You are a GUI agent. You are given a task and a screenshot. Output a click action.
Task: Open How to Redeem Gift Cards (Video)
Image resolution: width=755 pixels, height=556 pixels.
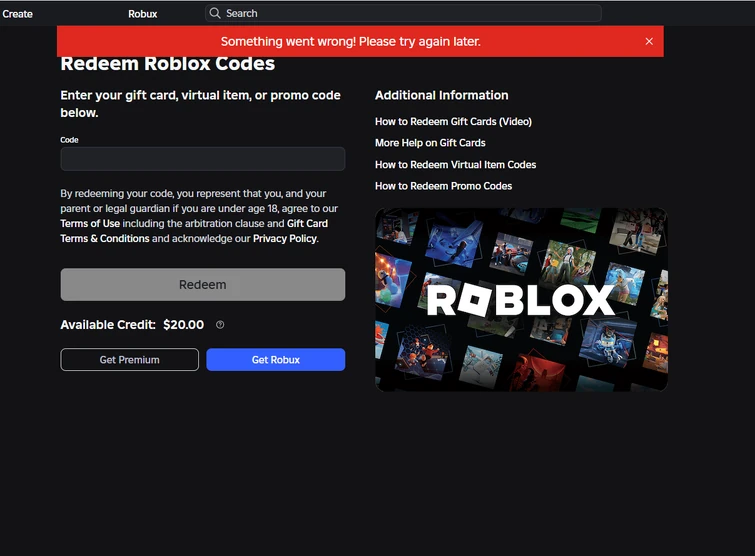[x=454, y=121]
